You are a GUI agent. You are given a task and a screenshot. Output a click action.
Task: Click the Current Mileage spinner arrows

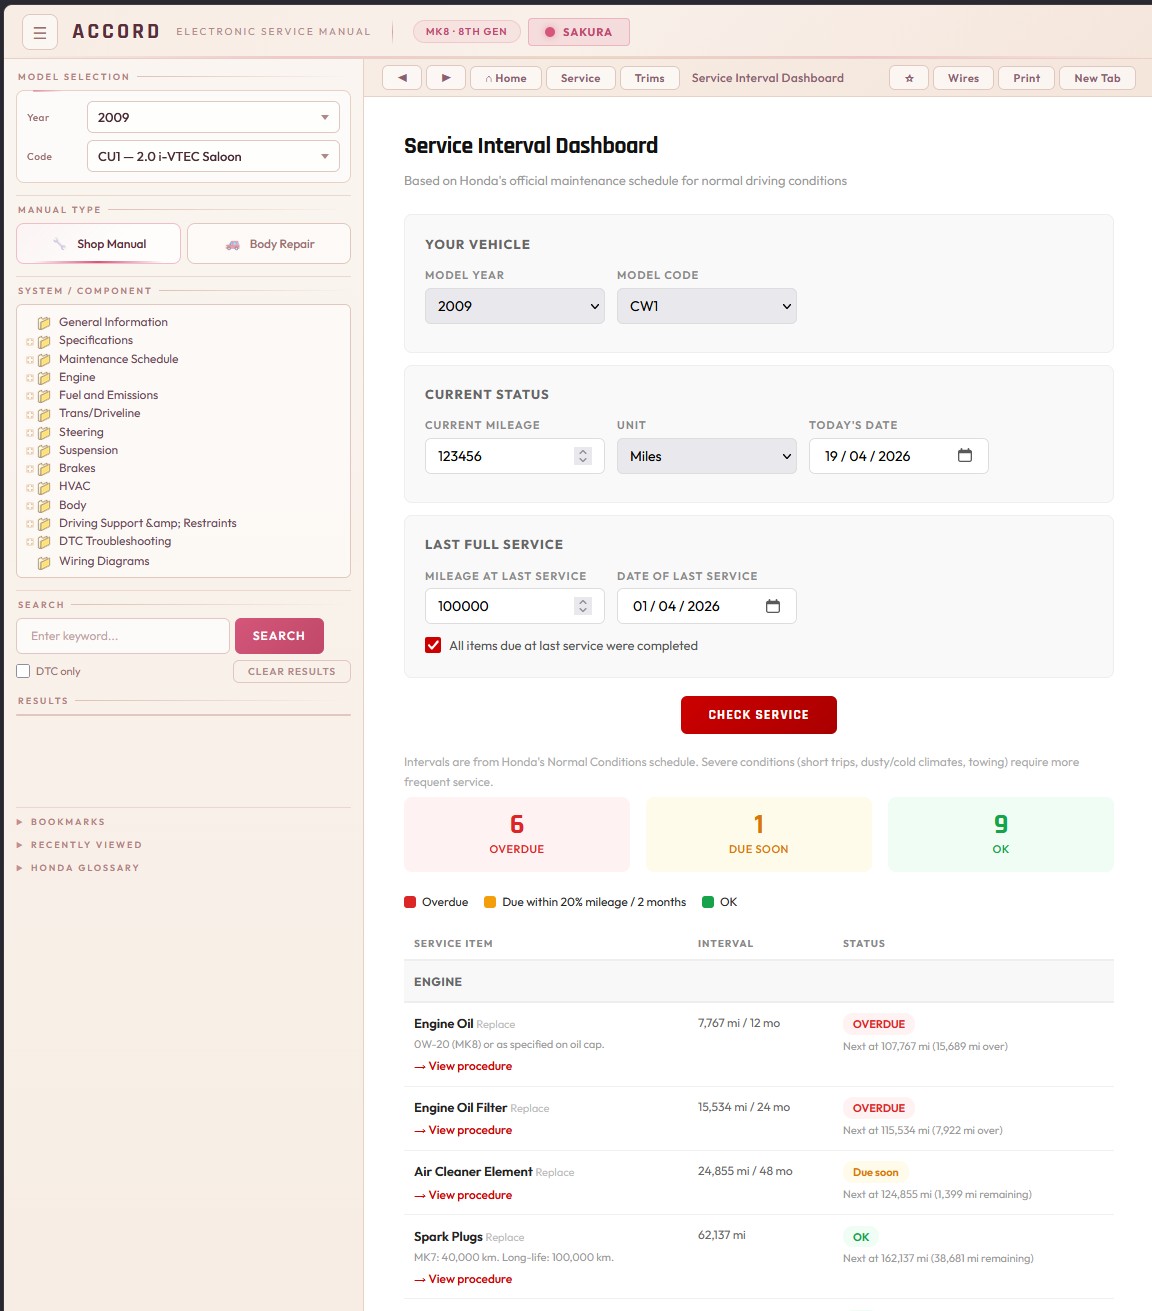point(583,456)
